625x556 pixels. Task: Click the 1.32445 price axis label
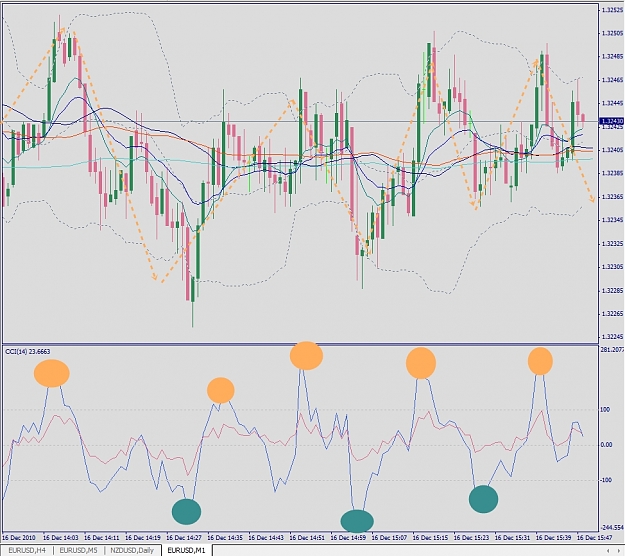tap(612, 103)
